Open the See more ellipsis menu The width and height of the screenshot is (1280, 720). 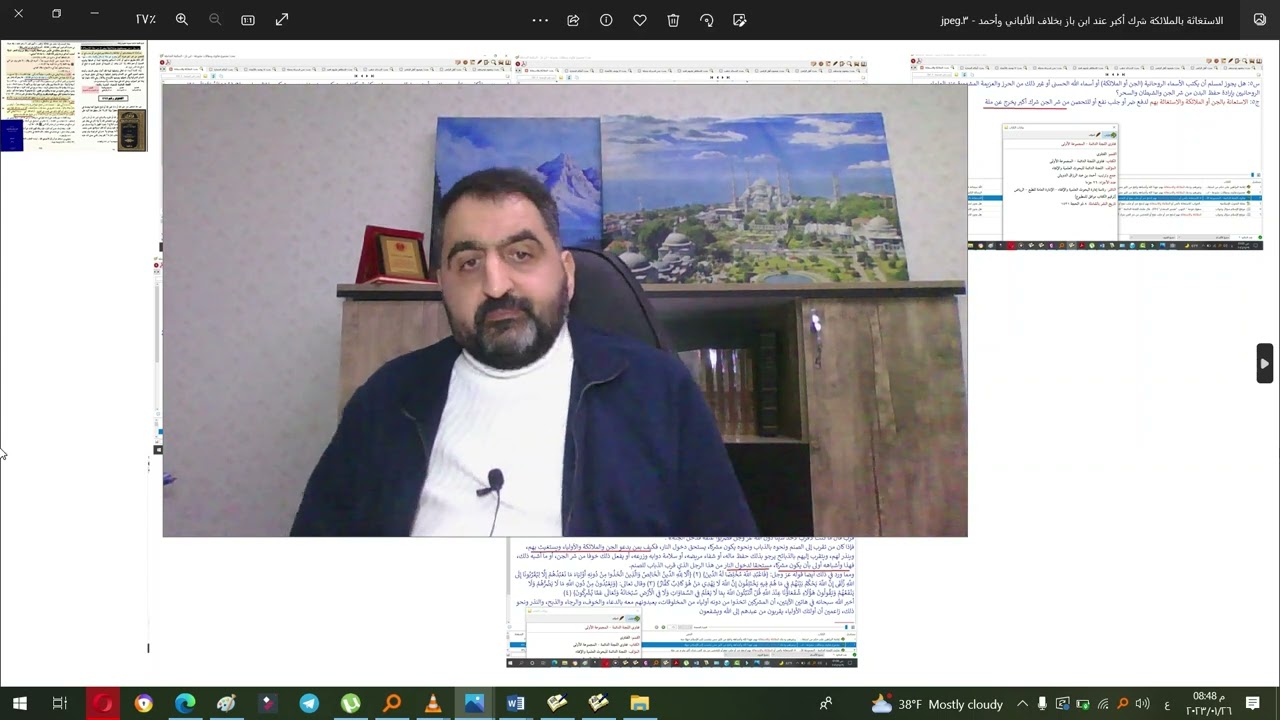click(x=540, y=20)
